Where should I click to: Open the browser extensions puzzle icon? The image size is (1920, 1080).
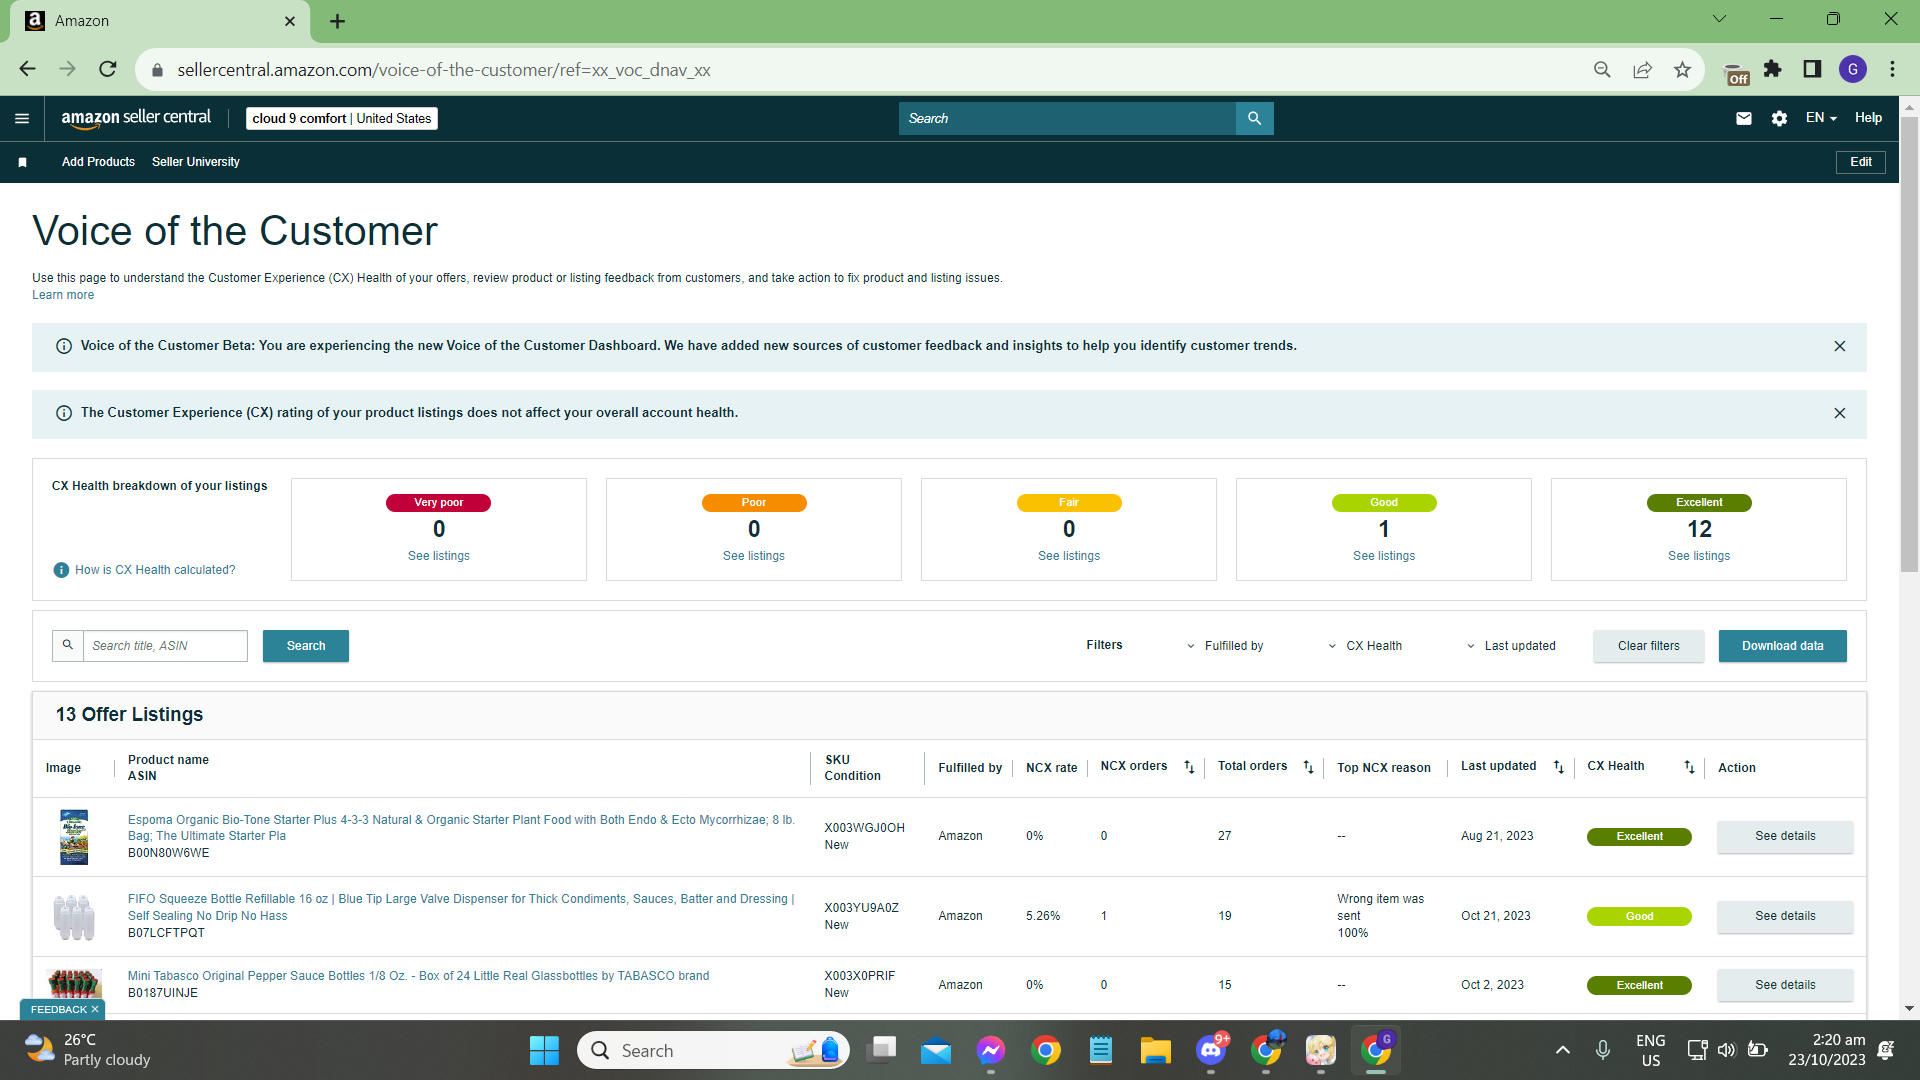pos(1772,69)
